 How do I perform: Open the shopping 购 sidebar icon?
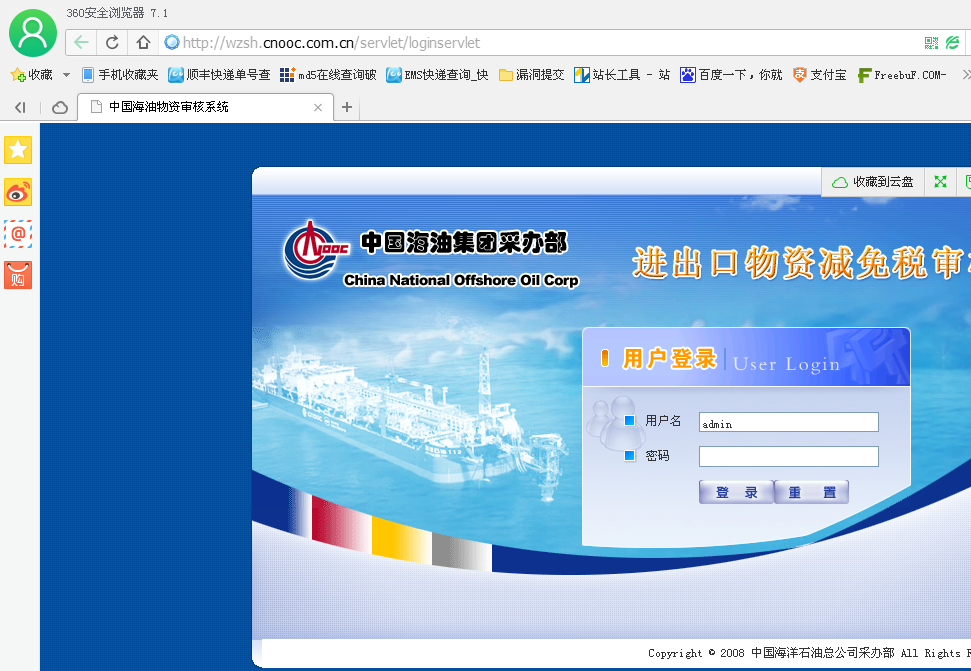coord(18,275)
